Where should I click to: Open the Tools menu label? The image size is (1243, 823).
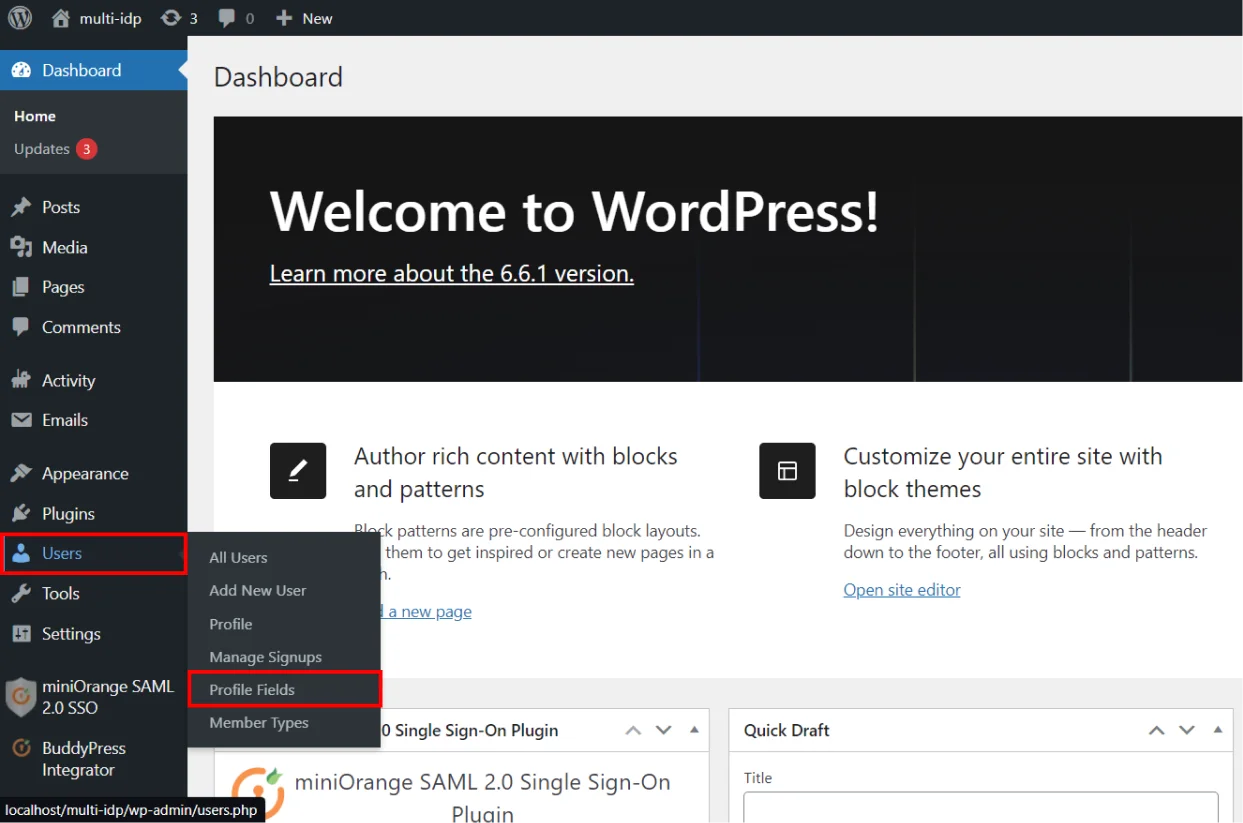(x=61, y=593)
